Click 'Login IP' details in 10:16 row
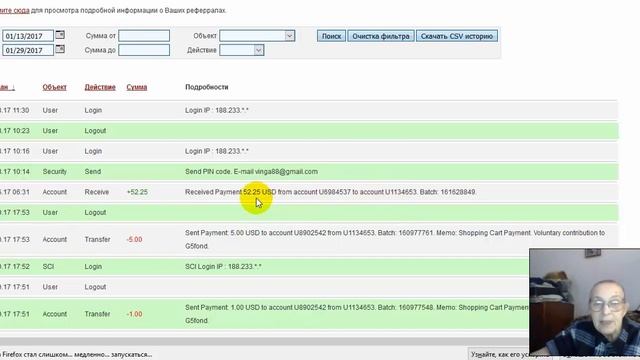The width and height of the screenshot is (640, 360). point(217,151)
